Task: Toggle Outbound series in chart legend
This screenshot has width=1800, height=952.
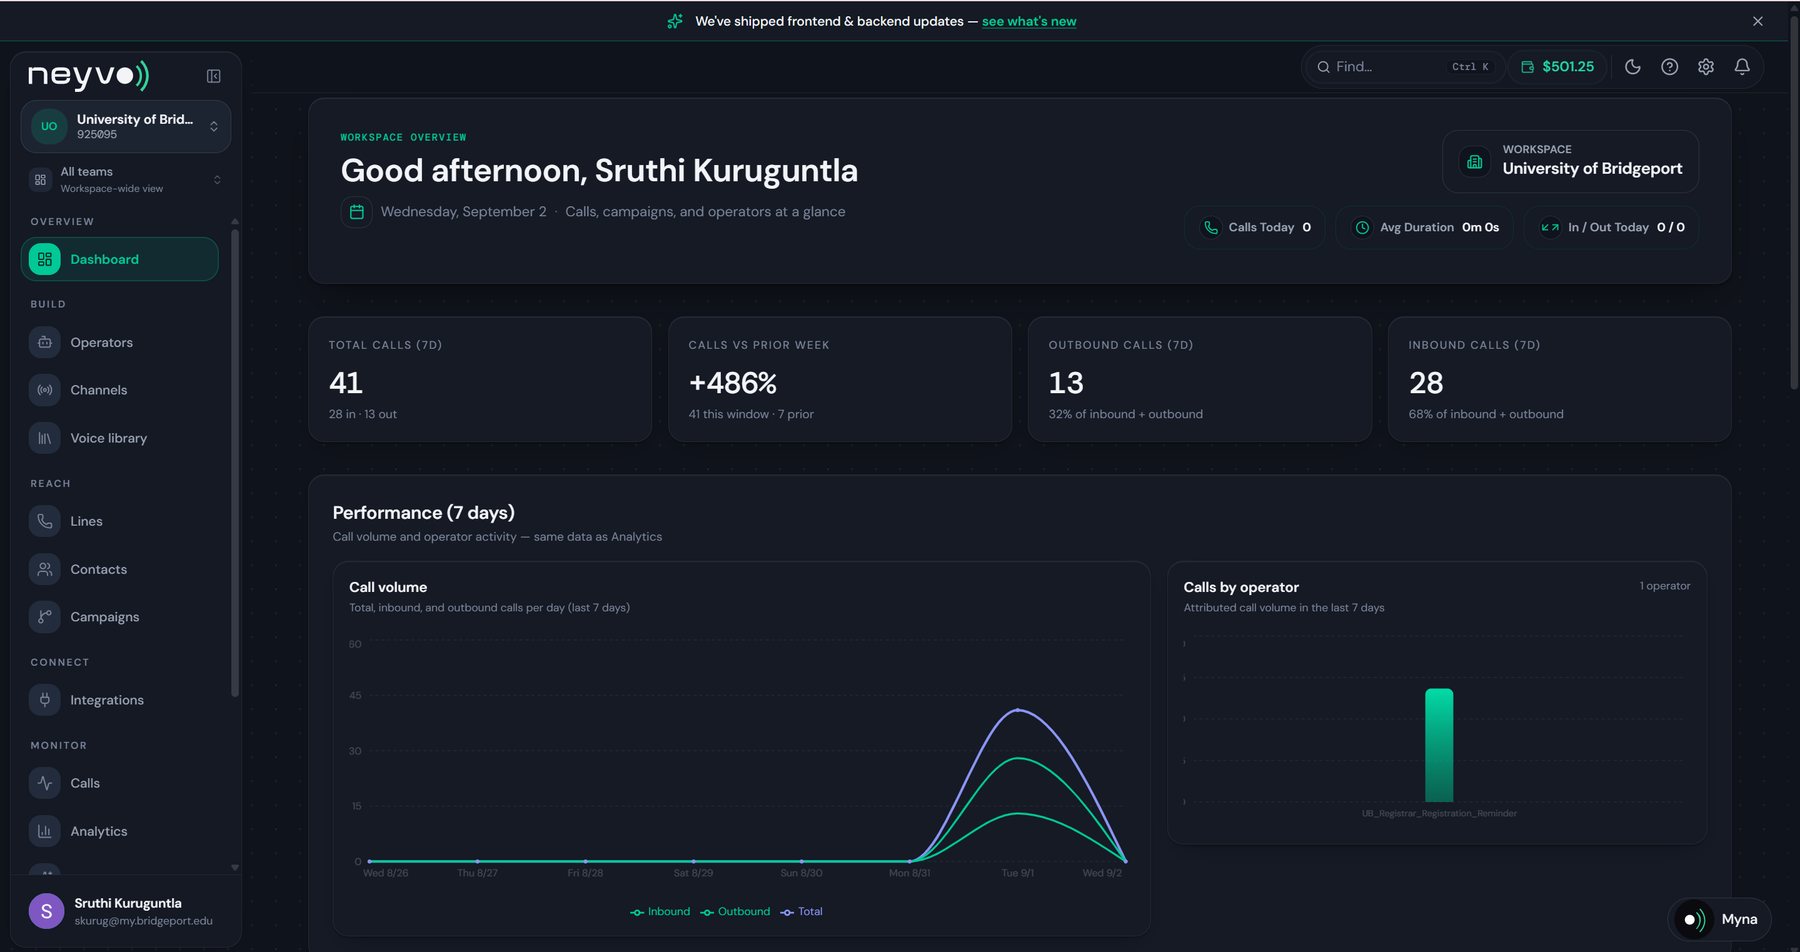Action: 735,912
